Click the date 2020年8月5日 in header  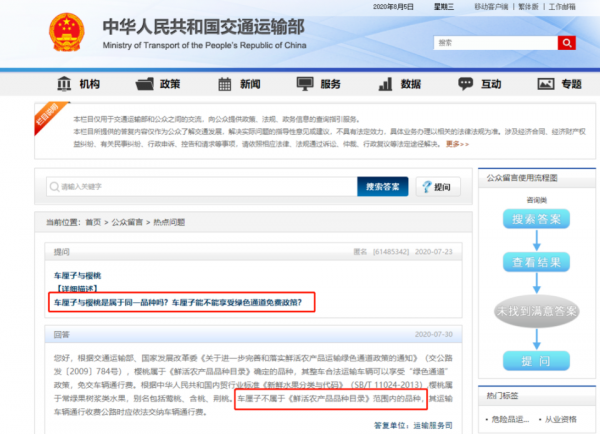tap(393, 7)
